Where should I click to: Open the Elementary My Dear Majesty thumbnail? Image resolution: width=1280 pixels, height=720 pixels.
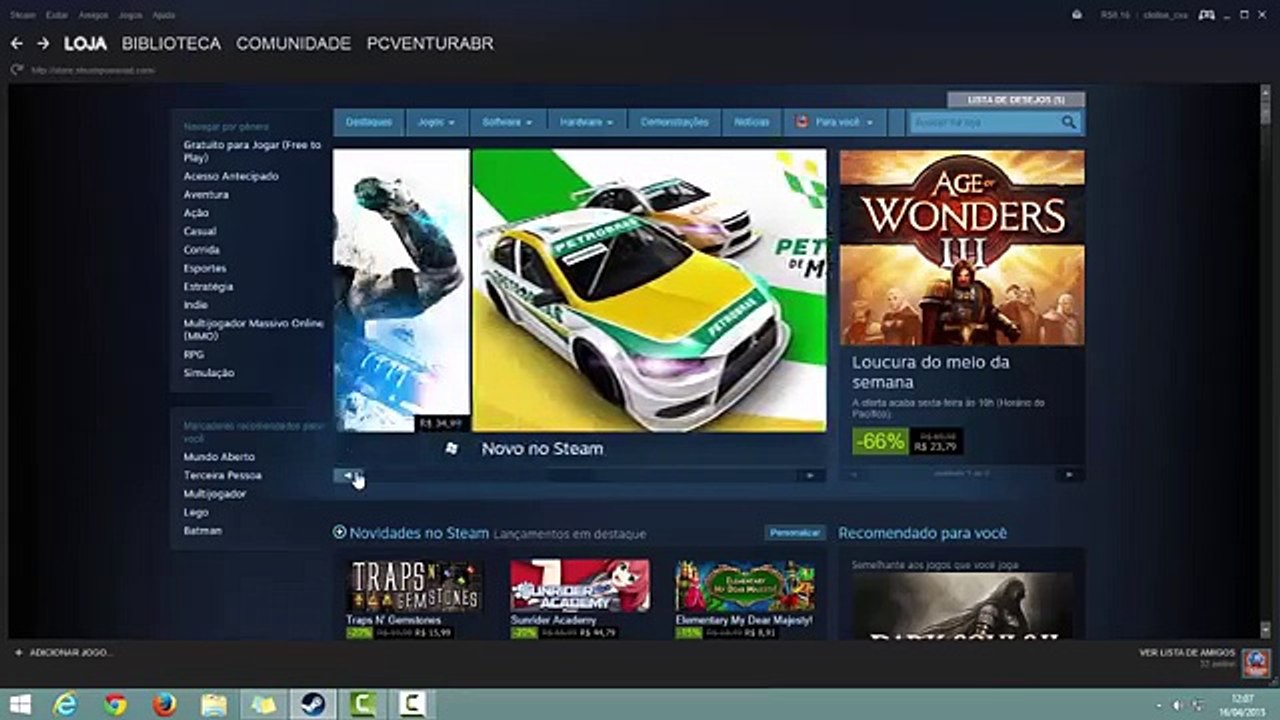745,586
